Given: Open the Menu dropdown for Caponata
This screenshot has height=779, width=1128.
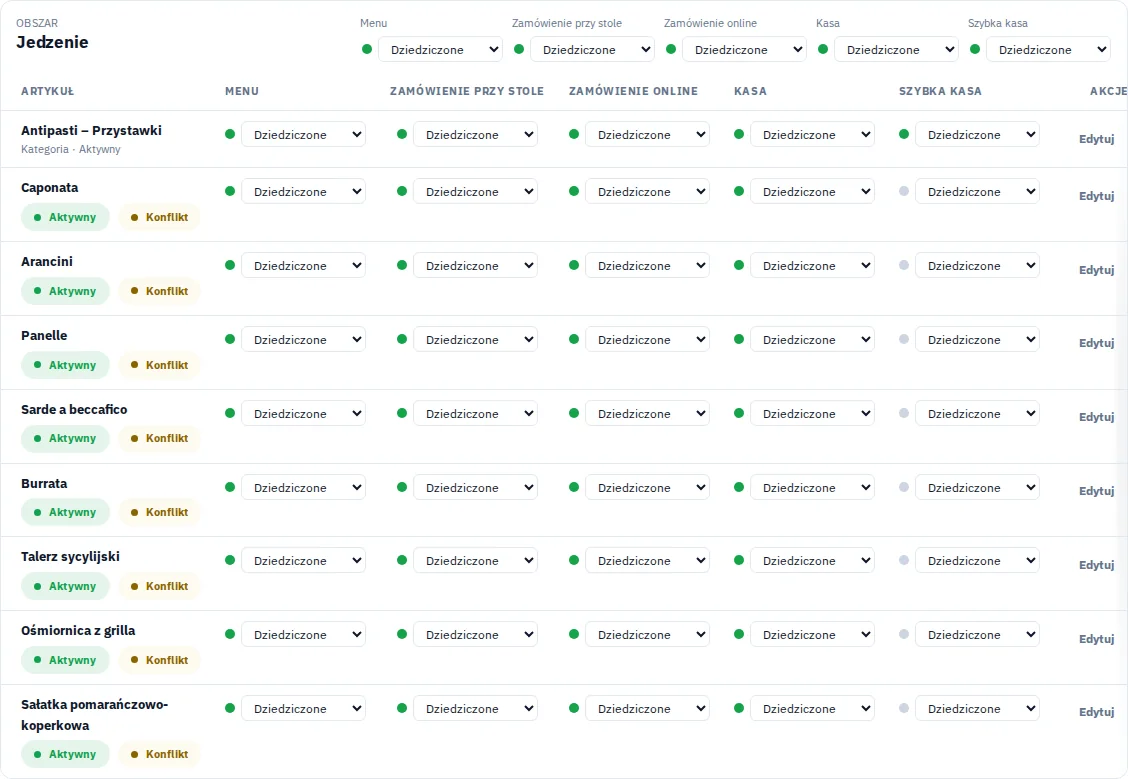Looking at the screenshot, I should (x=303, y=191).
